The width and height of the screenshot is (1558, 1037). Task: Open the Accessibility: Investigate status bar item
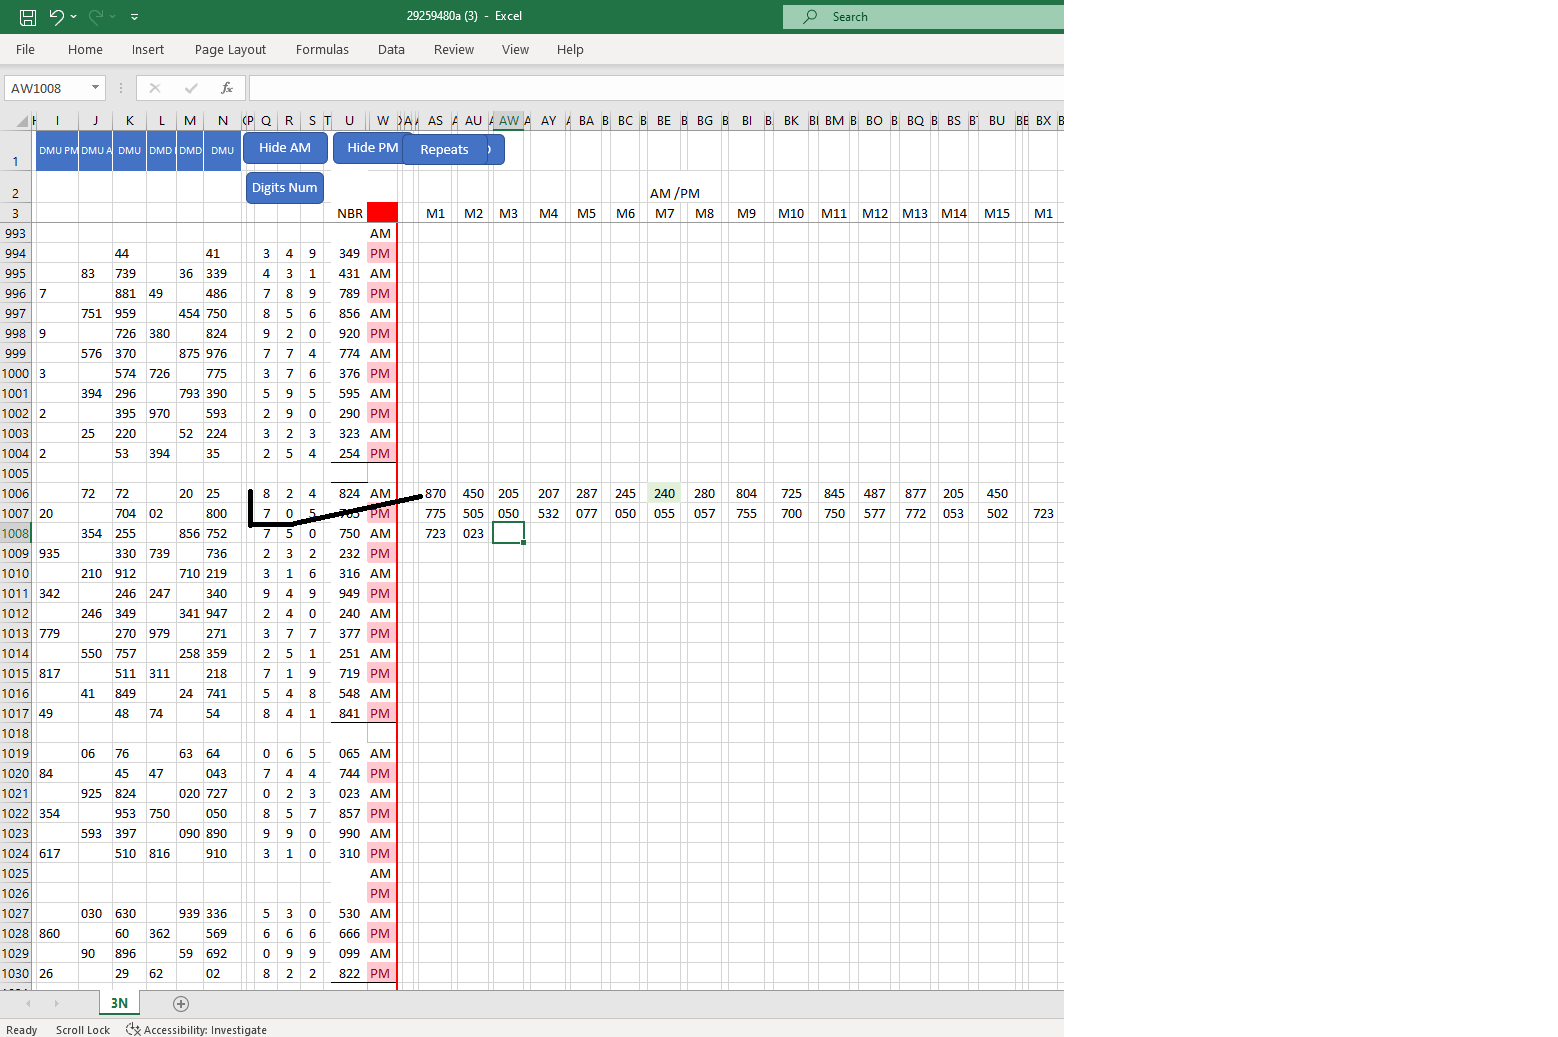click(x=196, y=1030)
